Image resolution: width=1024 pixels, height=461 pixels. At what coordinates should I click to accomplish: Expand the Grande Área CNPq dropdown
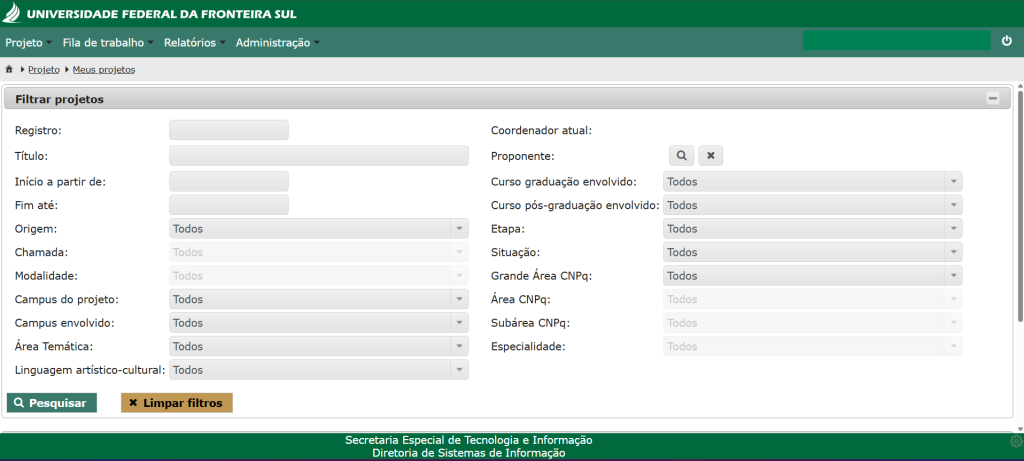(x=812, y=276)
